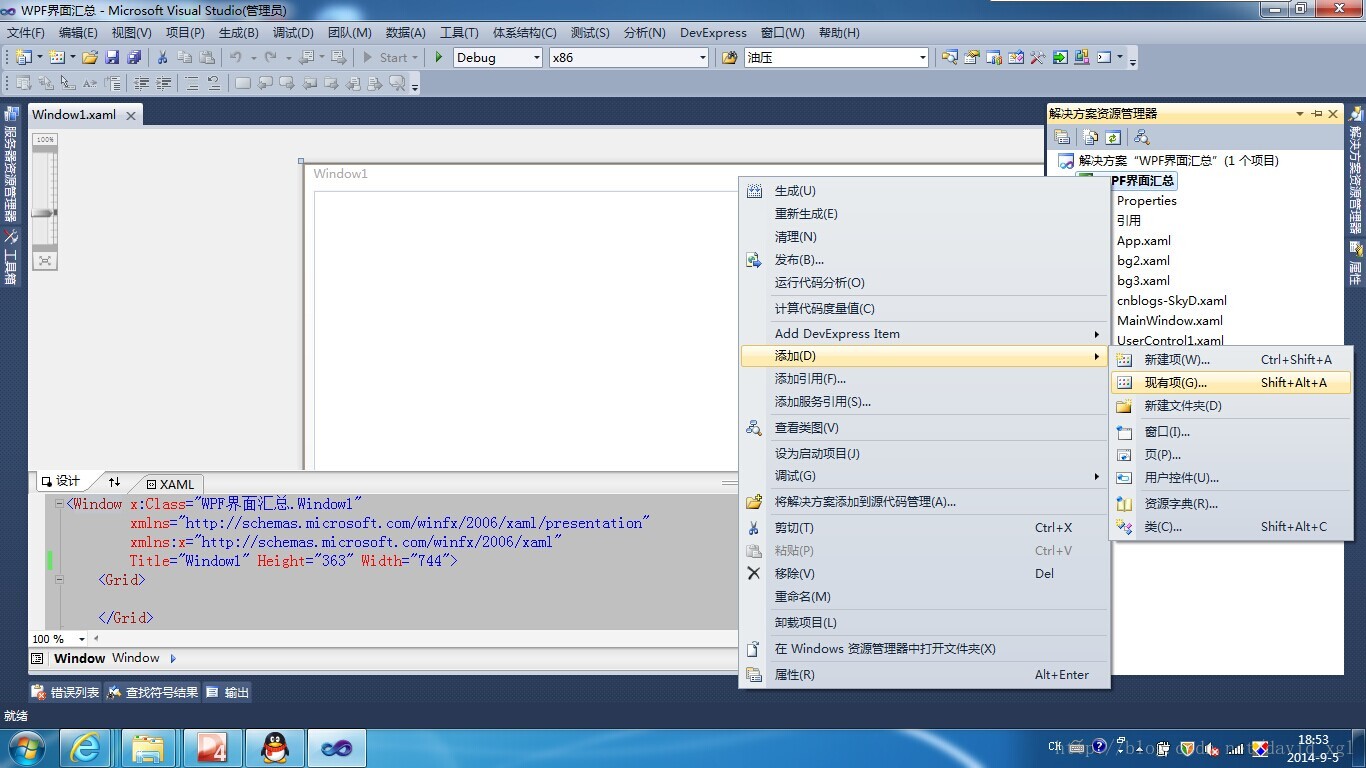Open the x86 platform dropdown
Viewport: 1366px width, 768px height.
pyautogui.click(x=701, y=58)
